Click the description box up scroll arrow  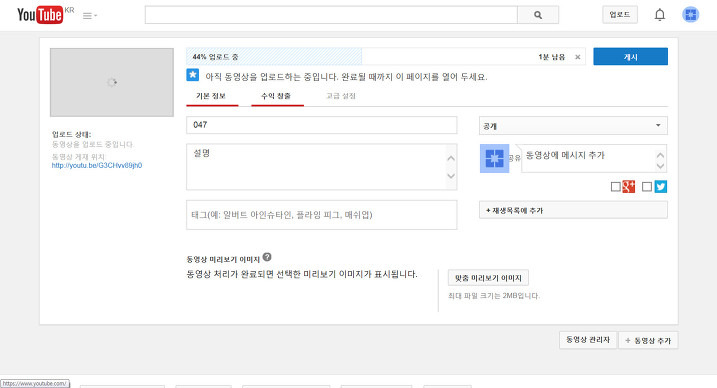pos(451,158)
